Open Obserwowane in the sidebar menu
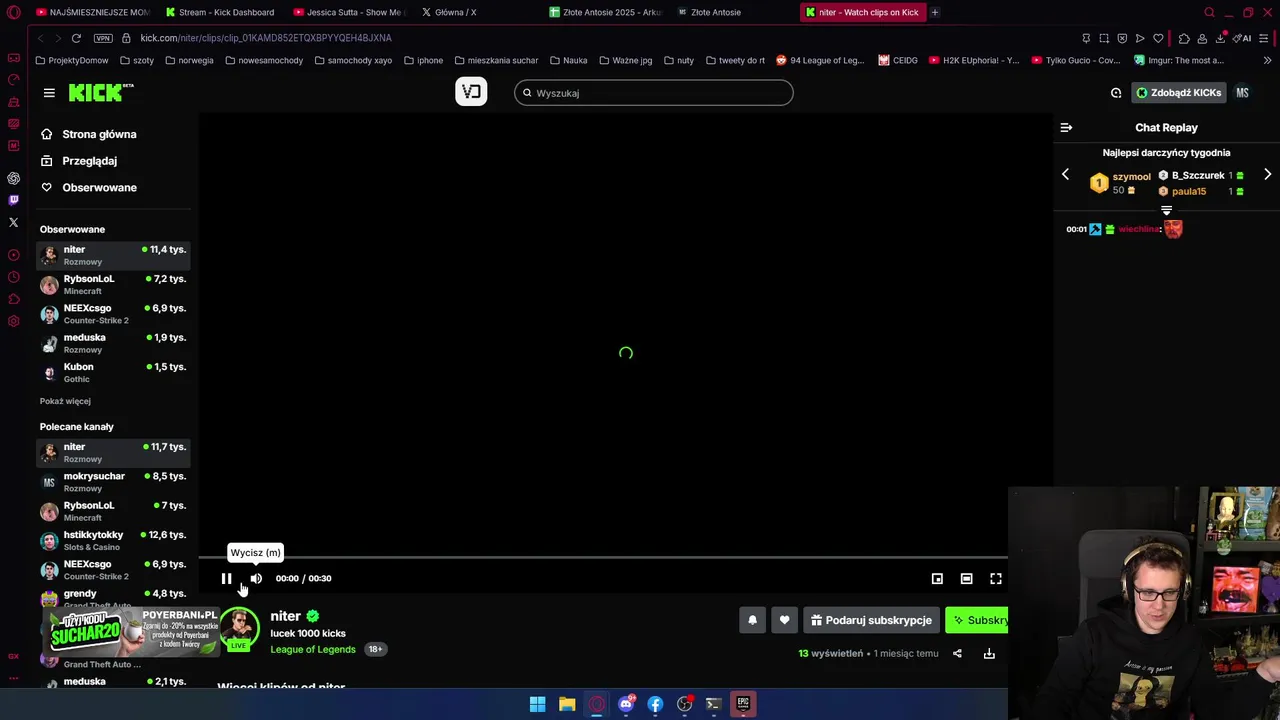 pos(99,187)
